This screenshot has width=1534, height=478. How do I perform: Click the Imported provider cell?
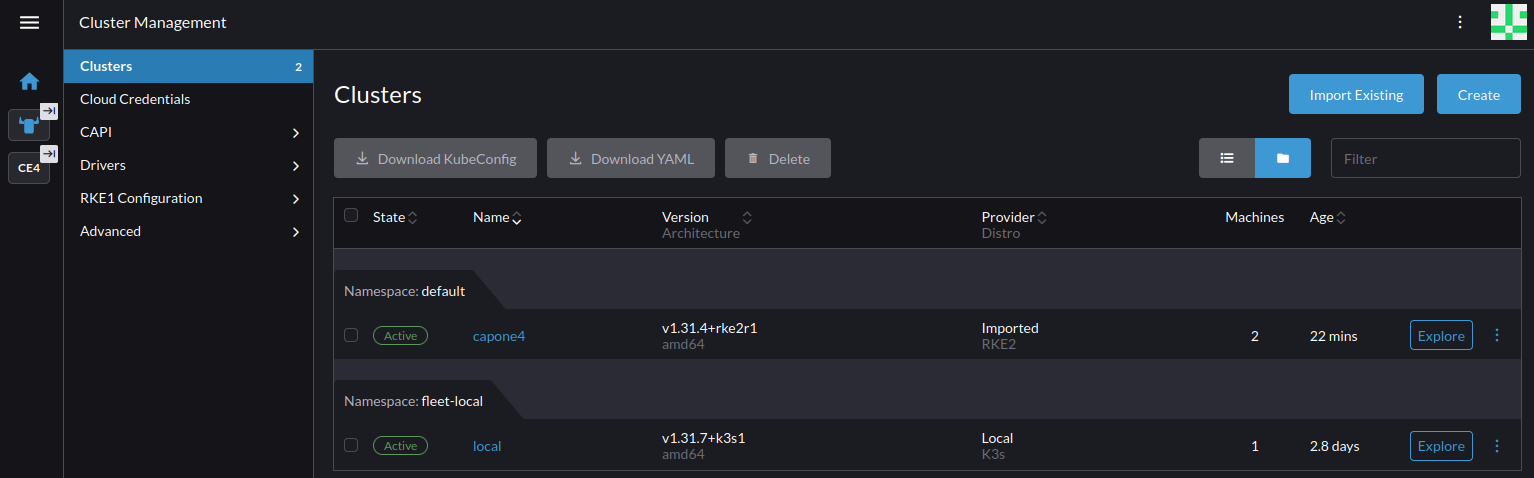(x=1010, y=328)
